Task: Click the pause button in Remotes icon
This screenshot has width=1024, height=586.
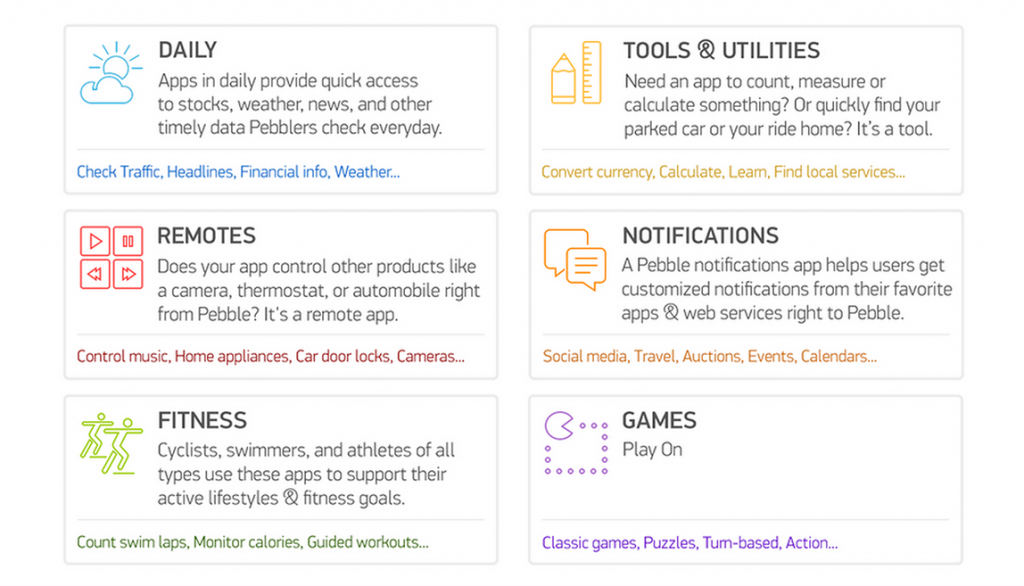Action: click(128, 241)
